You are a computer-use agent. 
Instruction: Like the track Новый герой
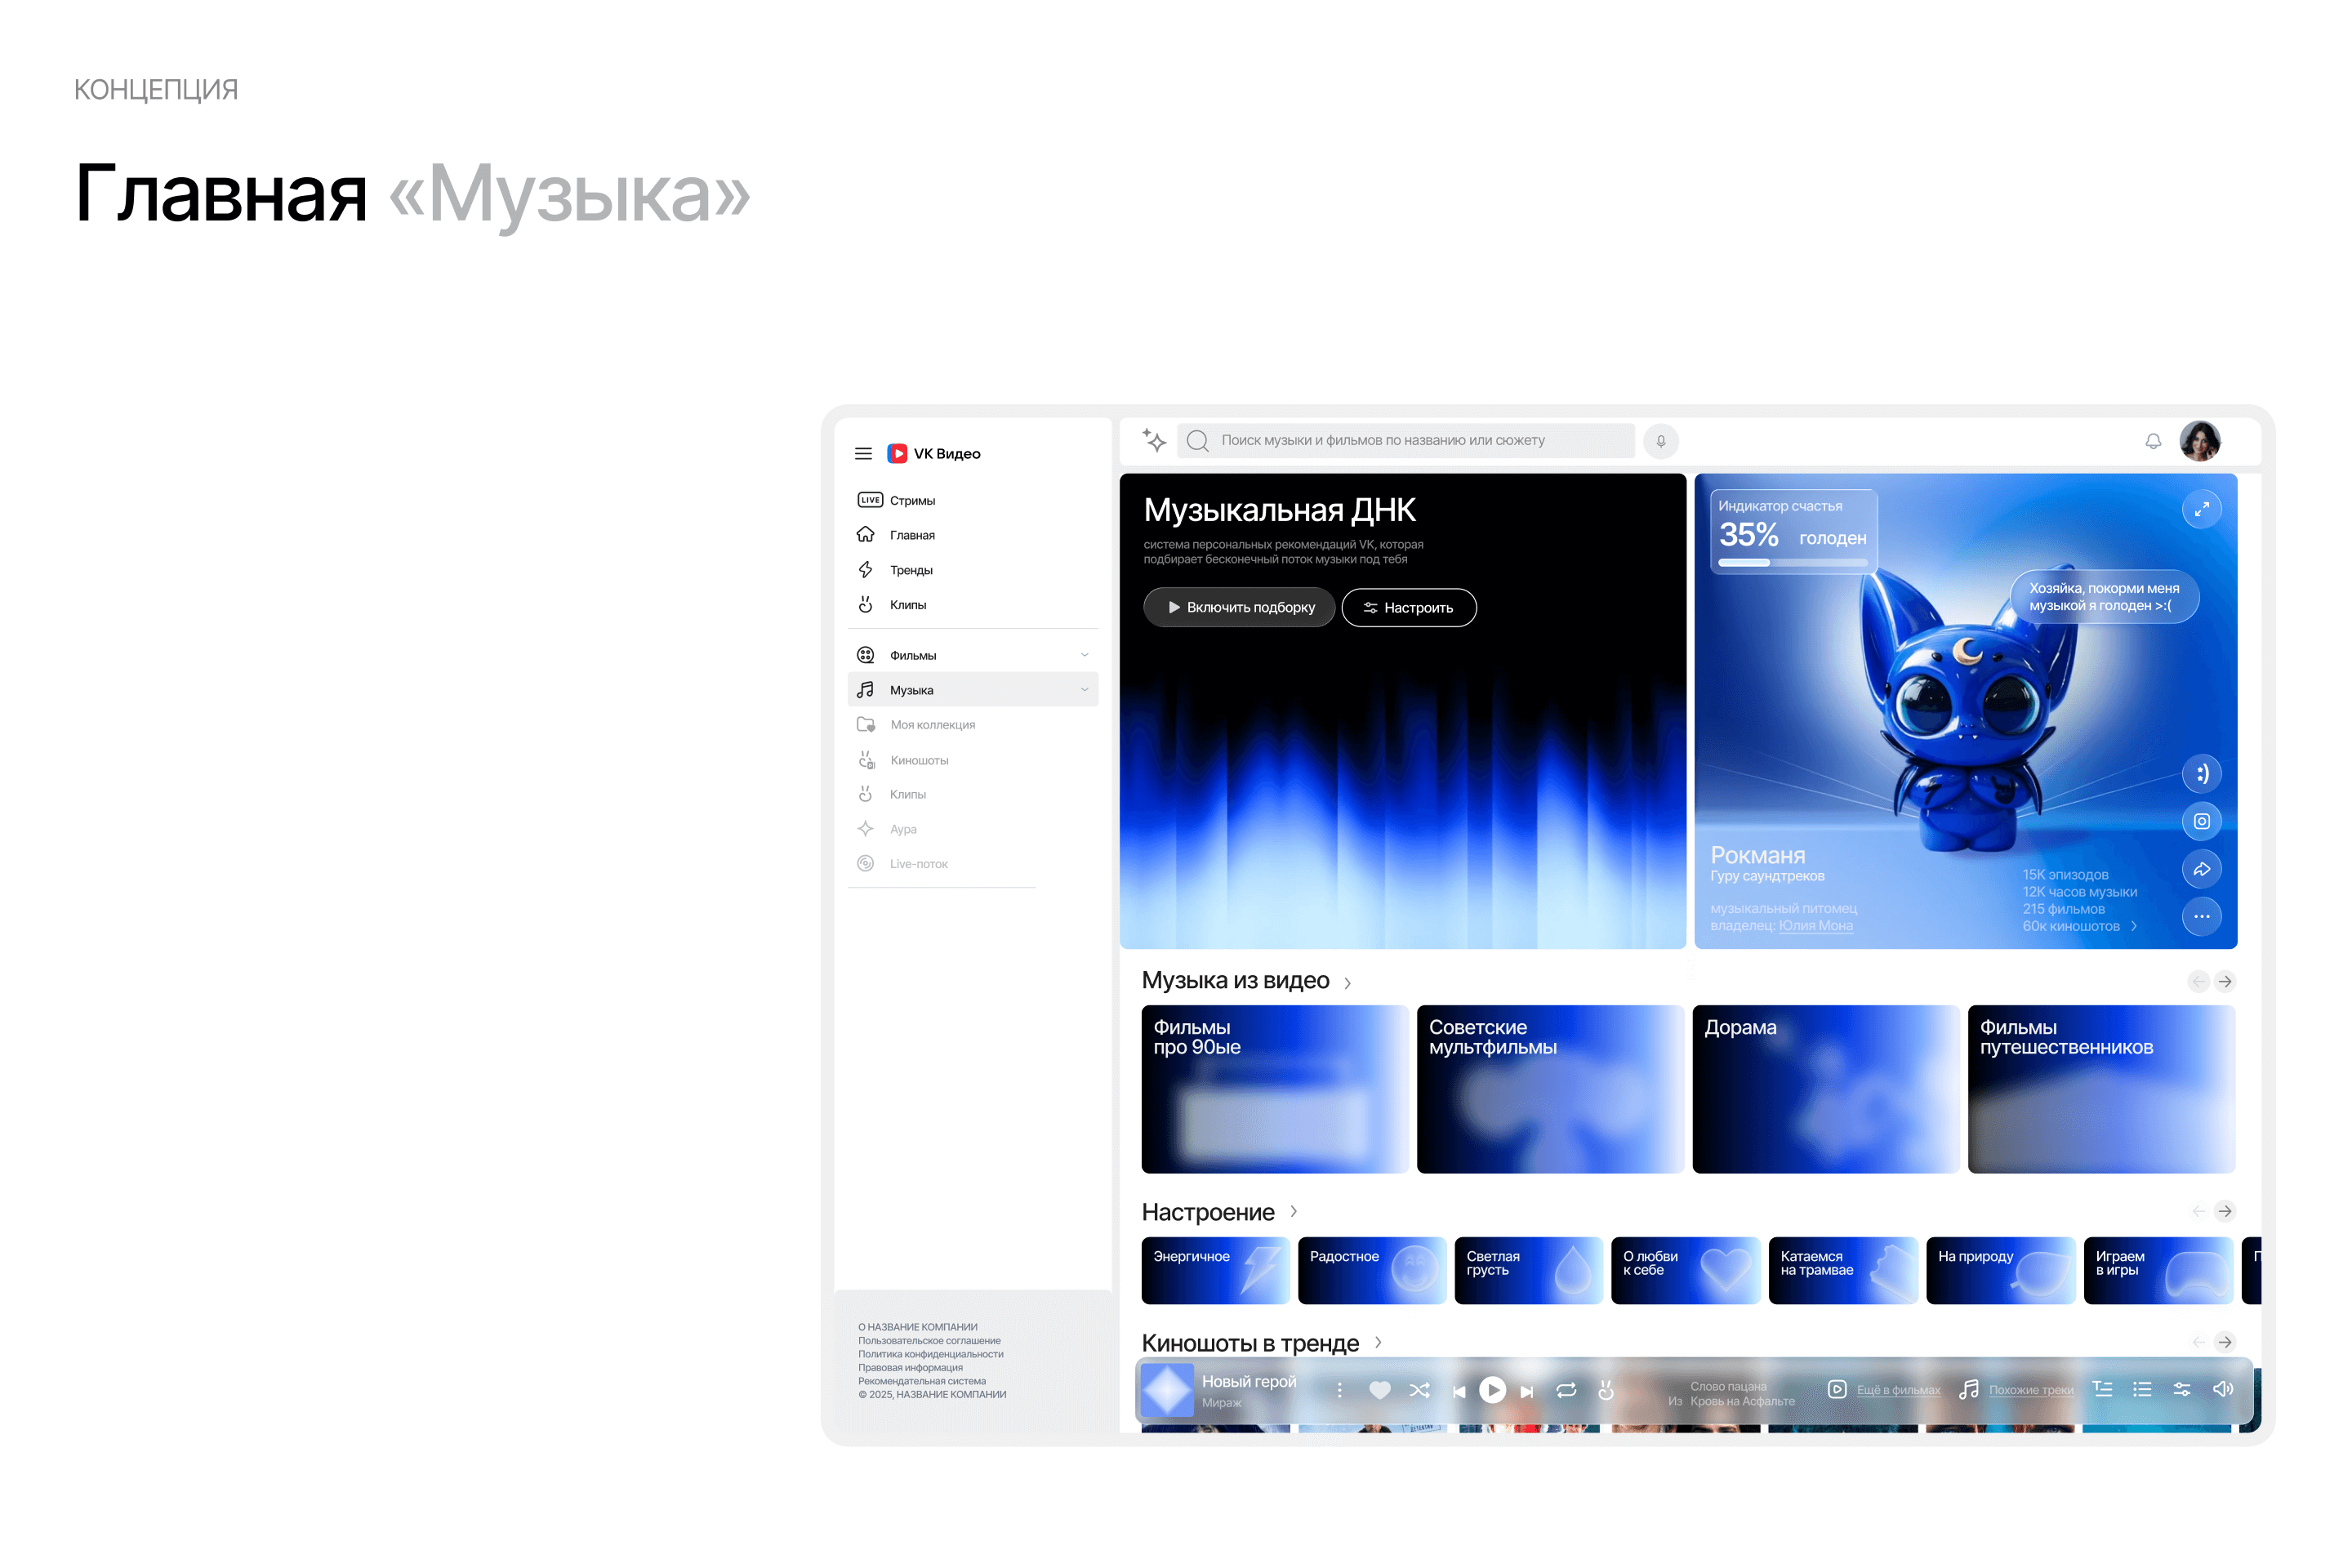1379,1390
